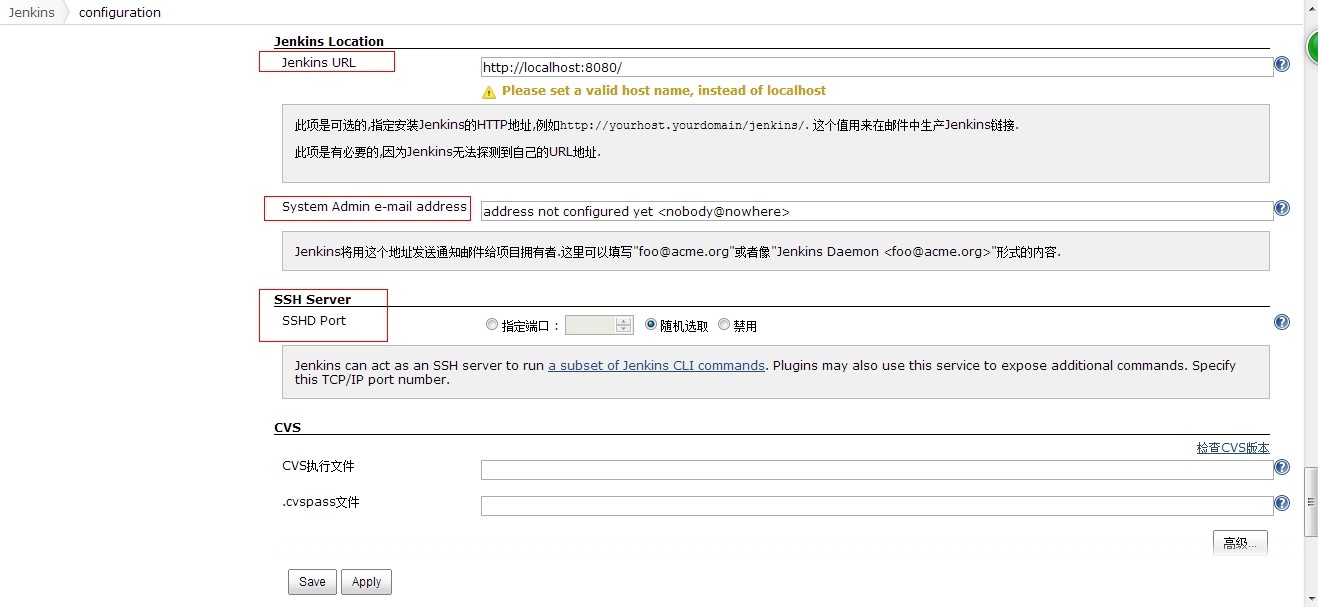Click the page vertical scrollbar thumb

[x=1311, y=503]
